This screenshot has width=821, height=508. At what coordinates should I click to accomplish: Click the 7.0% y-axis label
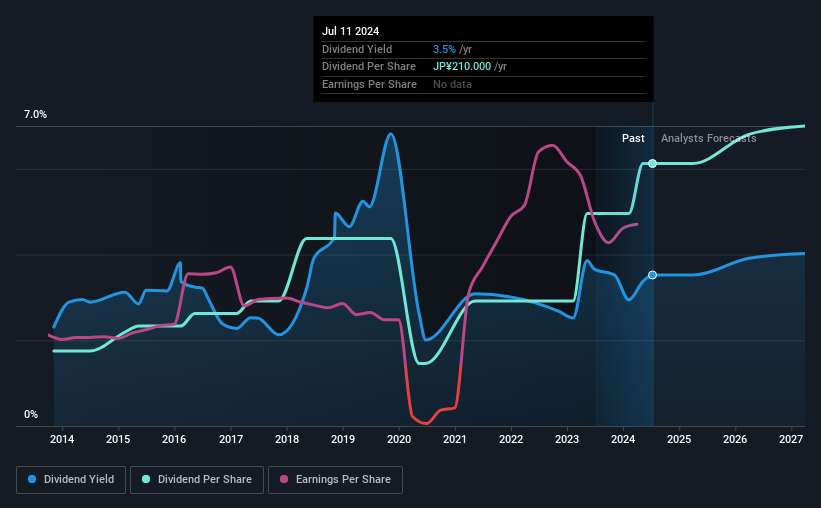[35, 114]
